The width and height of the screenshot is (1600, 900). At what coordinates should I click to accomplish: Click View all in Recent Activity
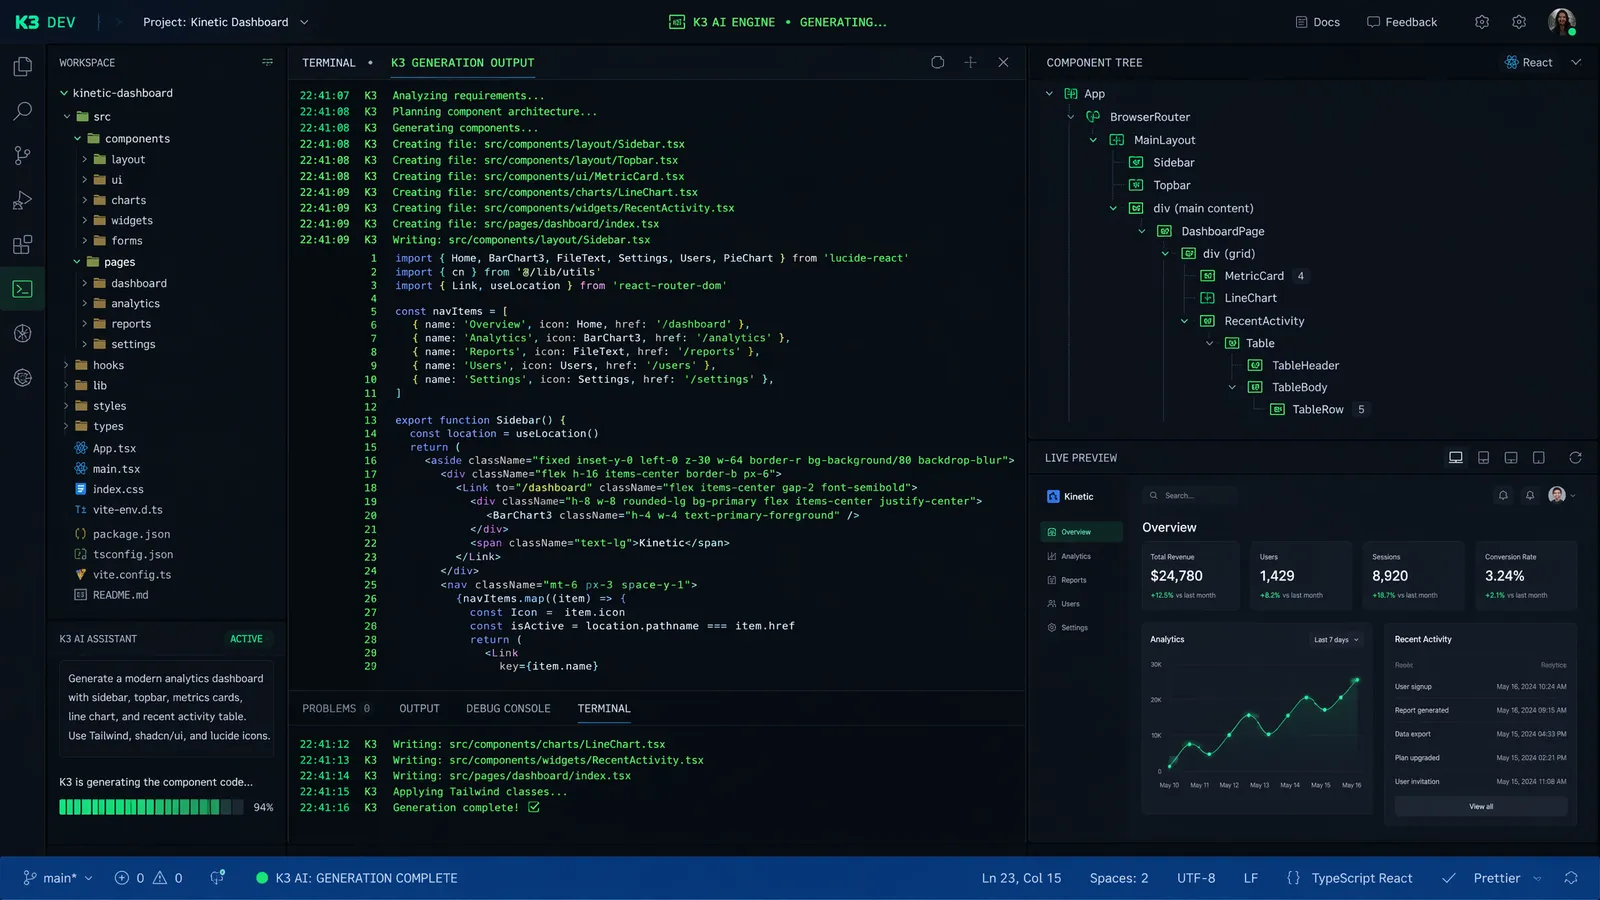click(x=1481, y=806)
